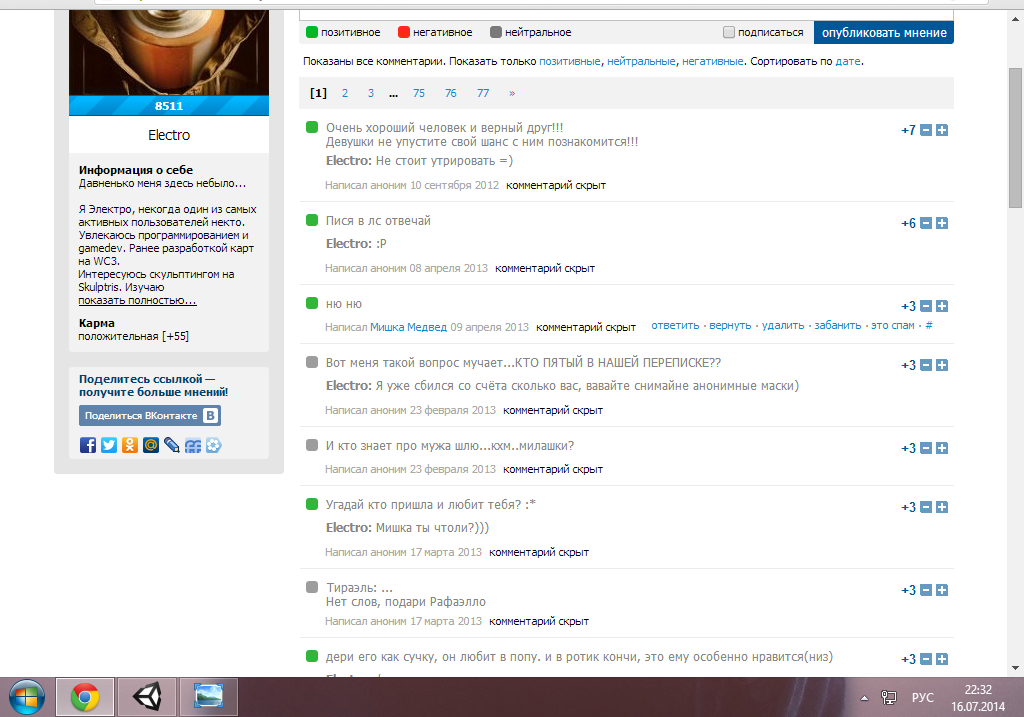Downvote the 'ню ню' comment

926,306
